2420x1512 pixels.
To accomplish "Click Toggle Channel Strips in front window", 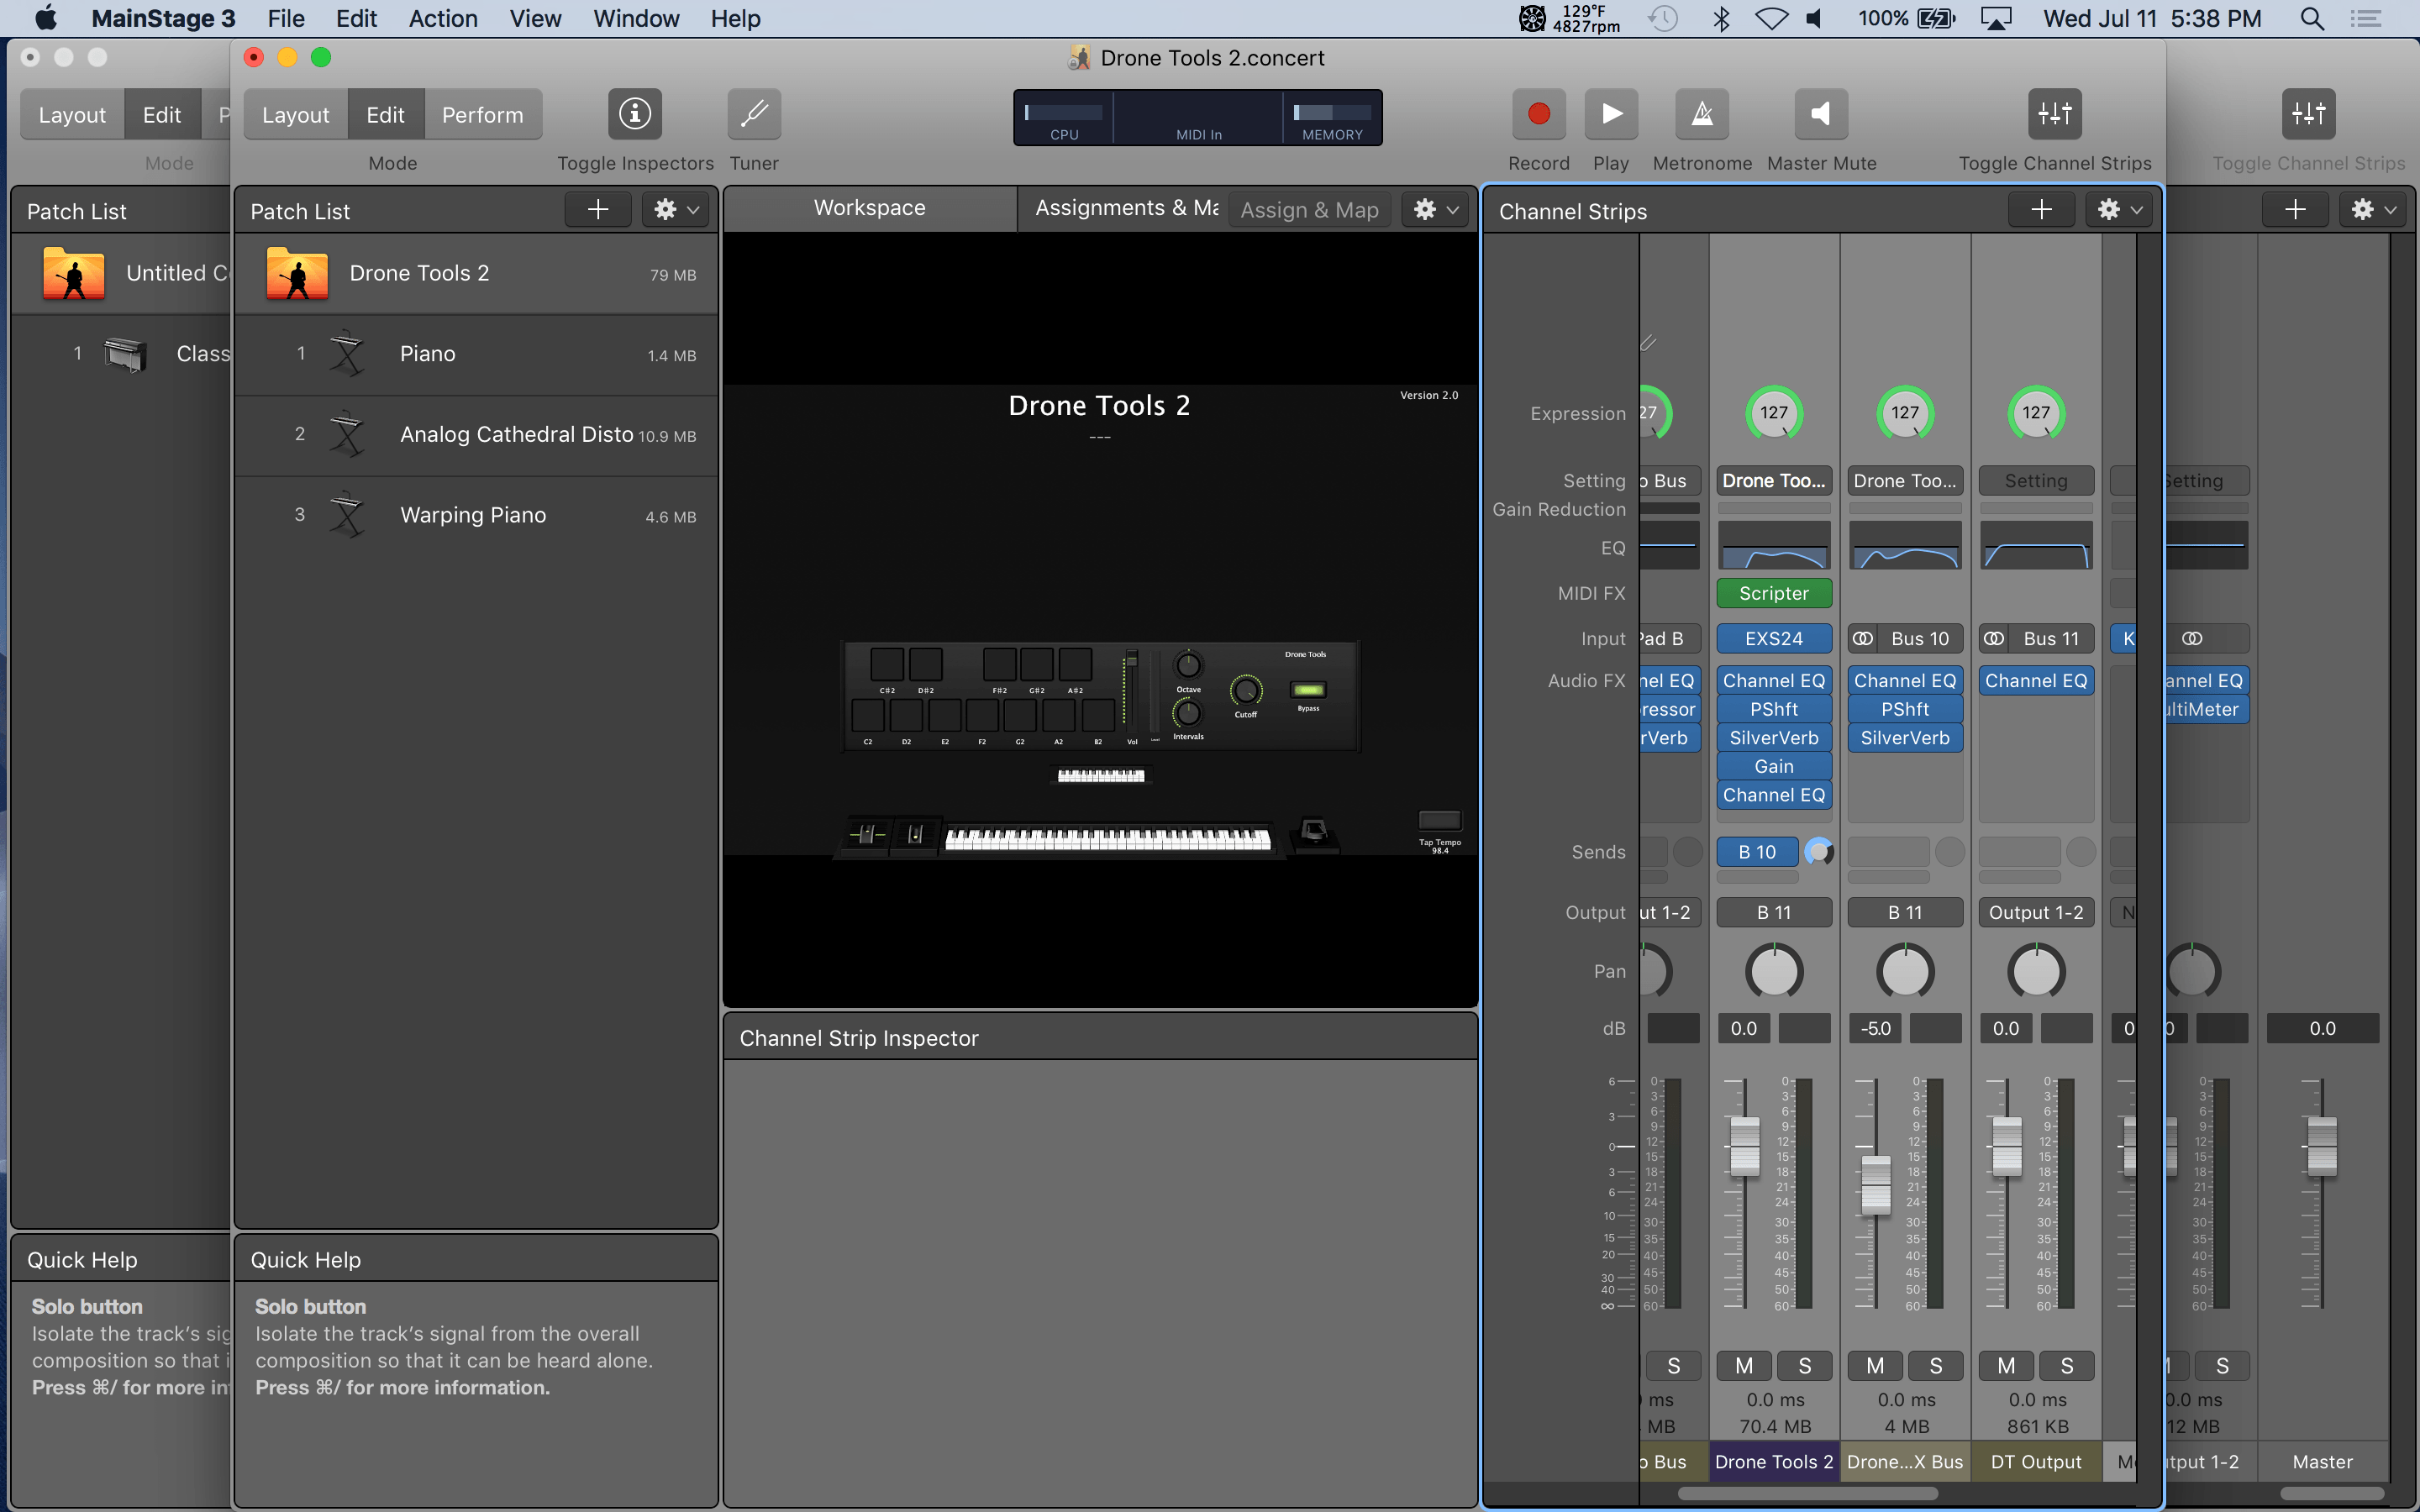I will (x=2055, y=114).
